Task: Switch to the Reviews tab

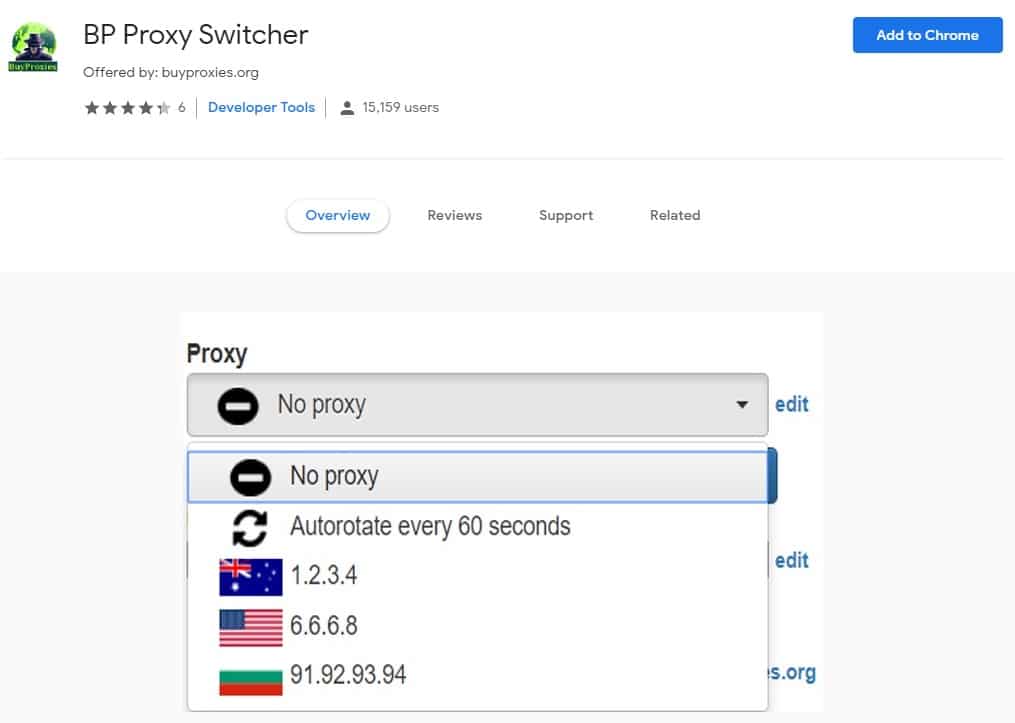Action: [454, 216]
